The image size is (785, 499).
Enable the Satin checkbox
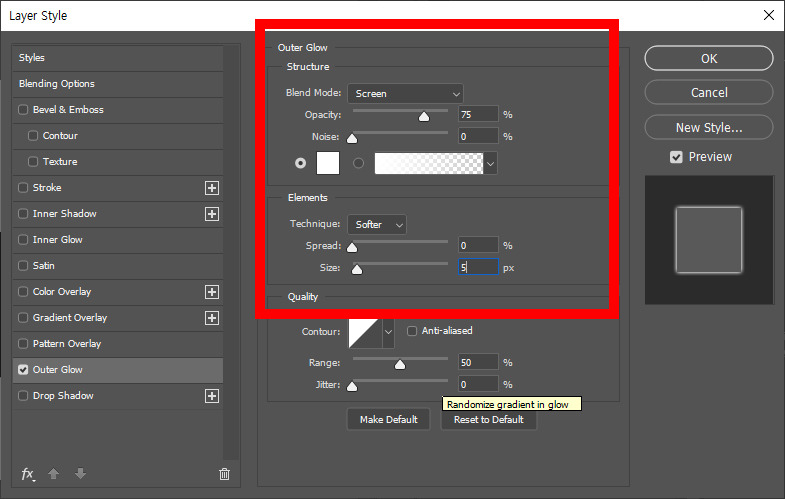(23, 266)
